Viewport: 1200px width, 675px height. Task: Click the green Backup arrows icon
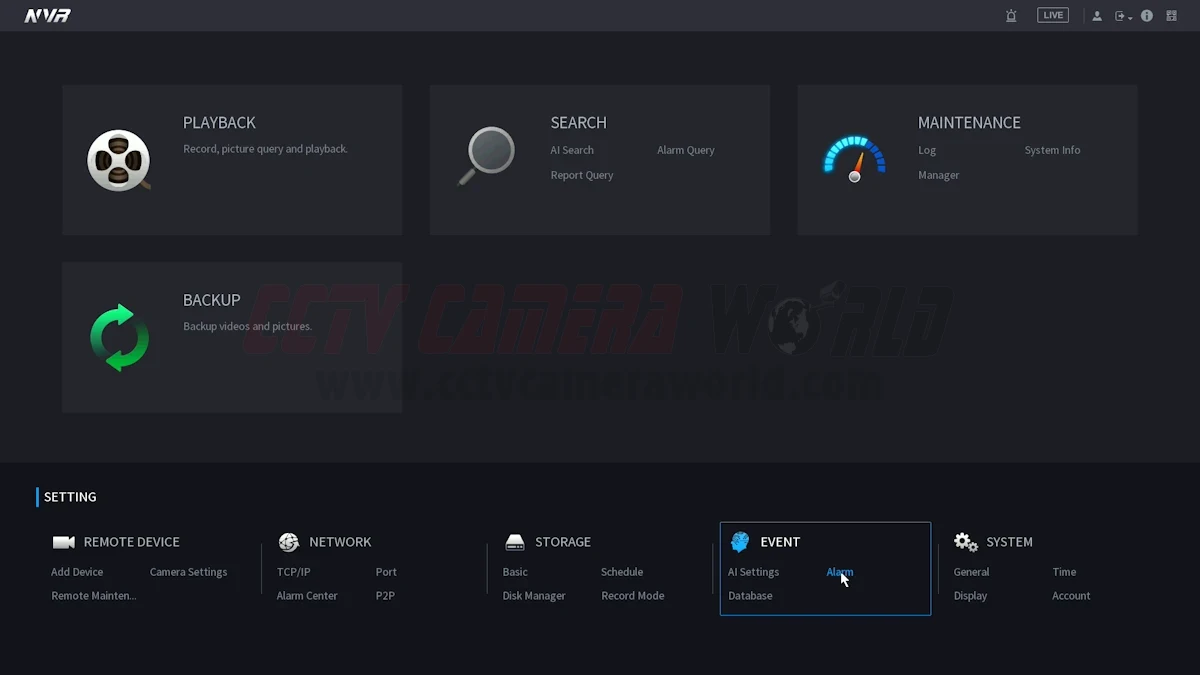119,337
